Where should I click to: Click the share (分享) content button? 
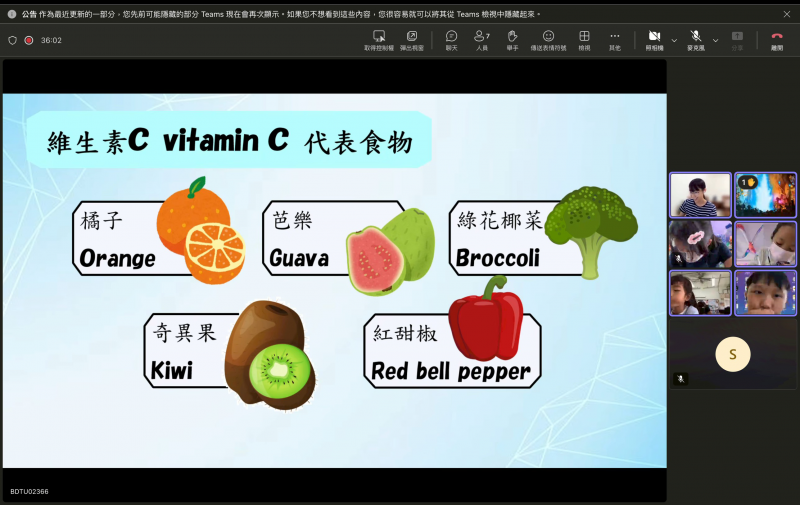tap(737, 40)
